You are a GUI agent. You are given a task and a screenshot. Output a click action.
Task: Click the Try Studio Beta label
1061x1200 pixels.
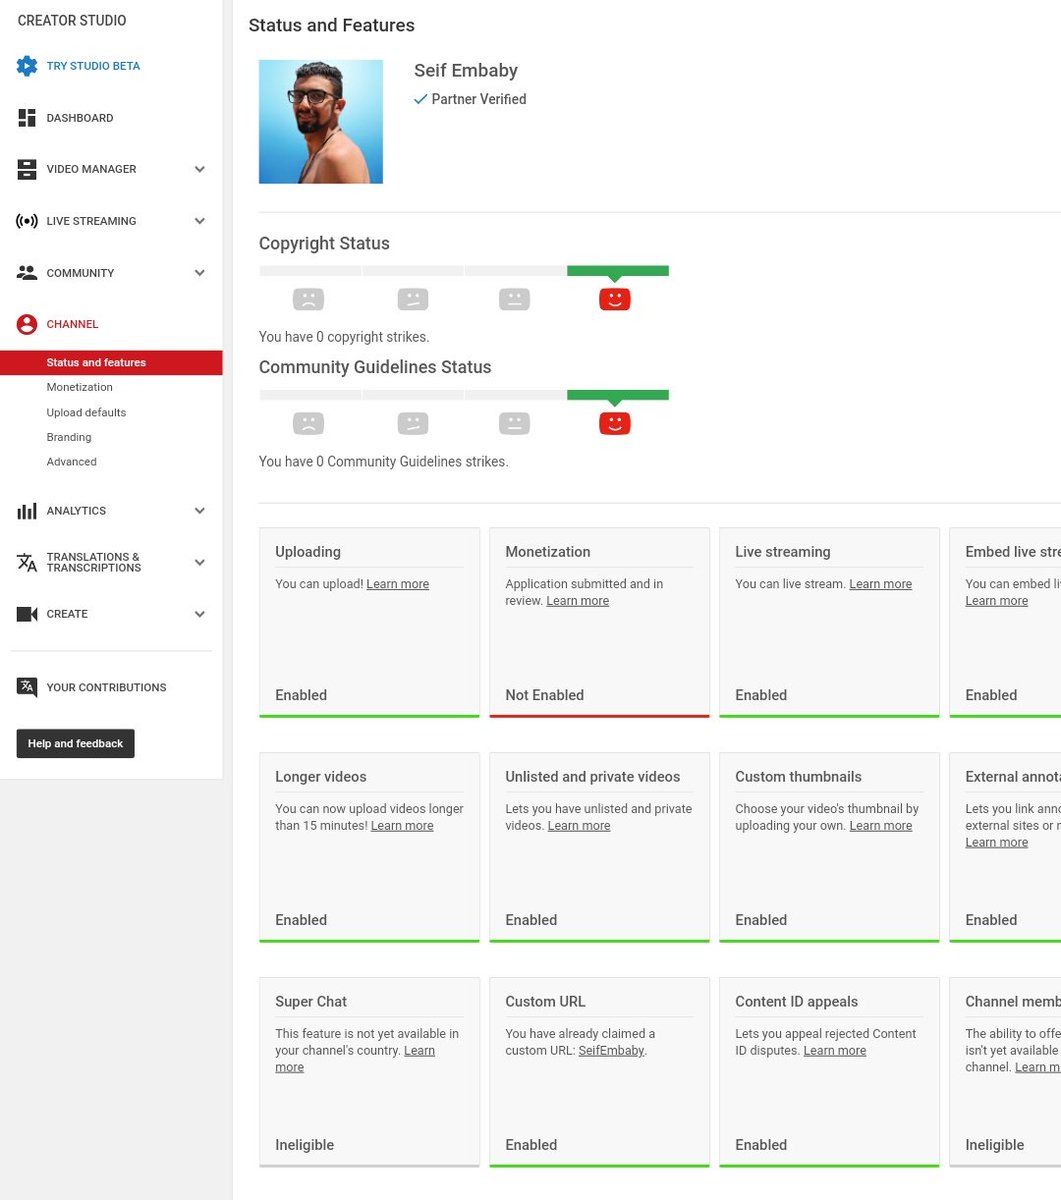click(93, 66)
